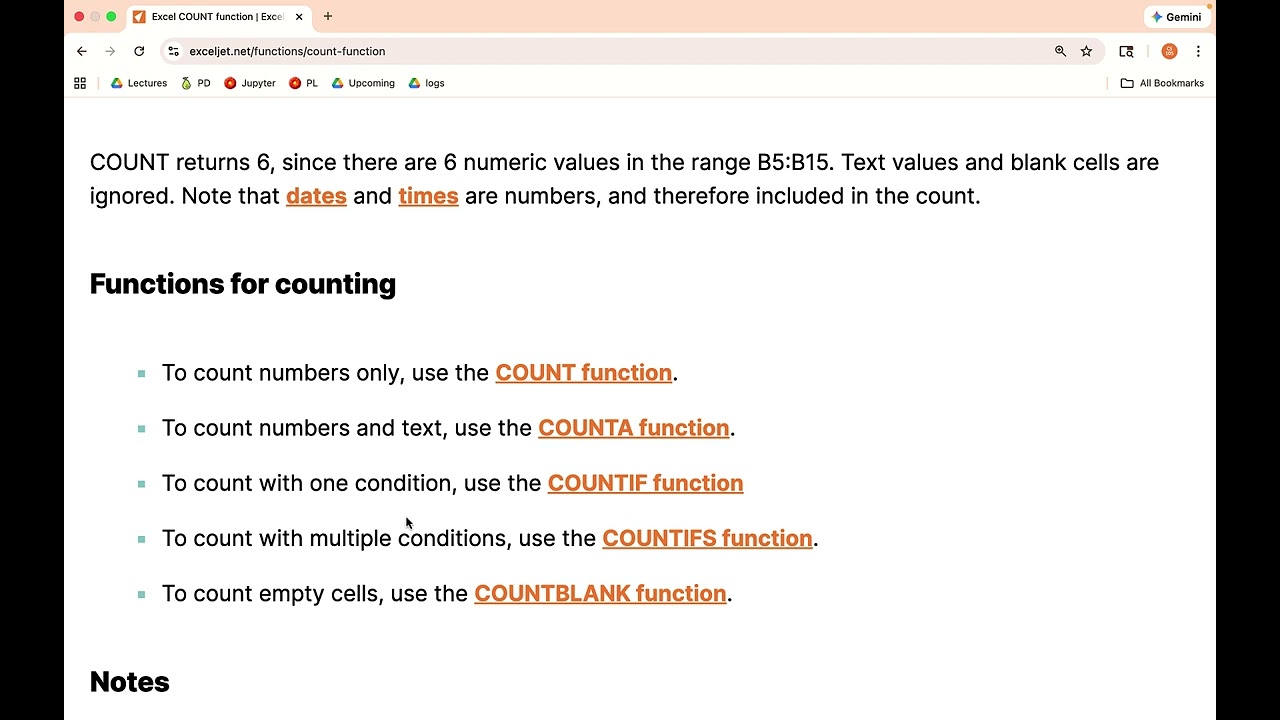Open the apps grid icon in bookmarks bar
1280x720 pixels.
80,83
